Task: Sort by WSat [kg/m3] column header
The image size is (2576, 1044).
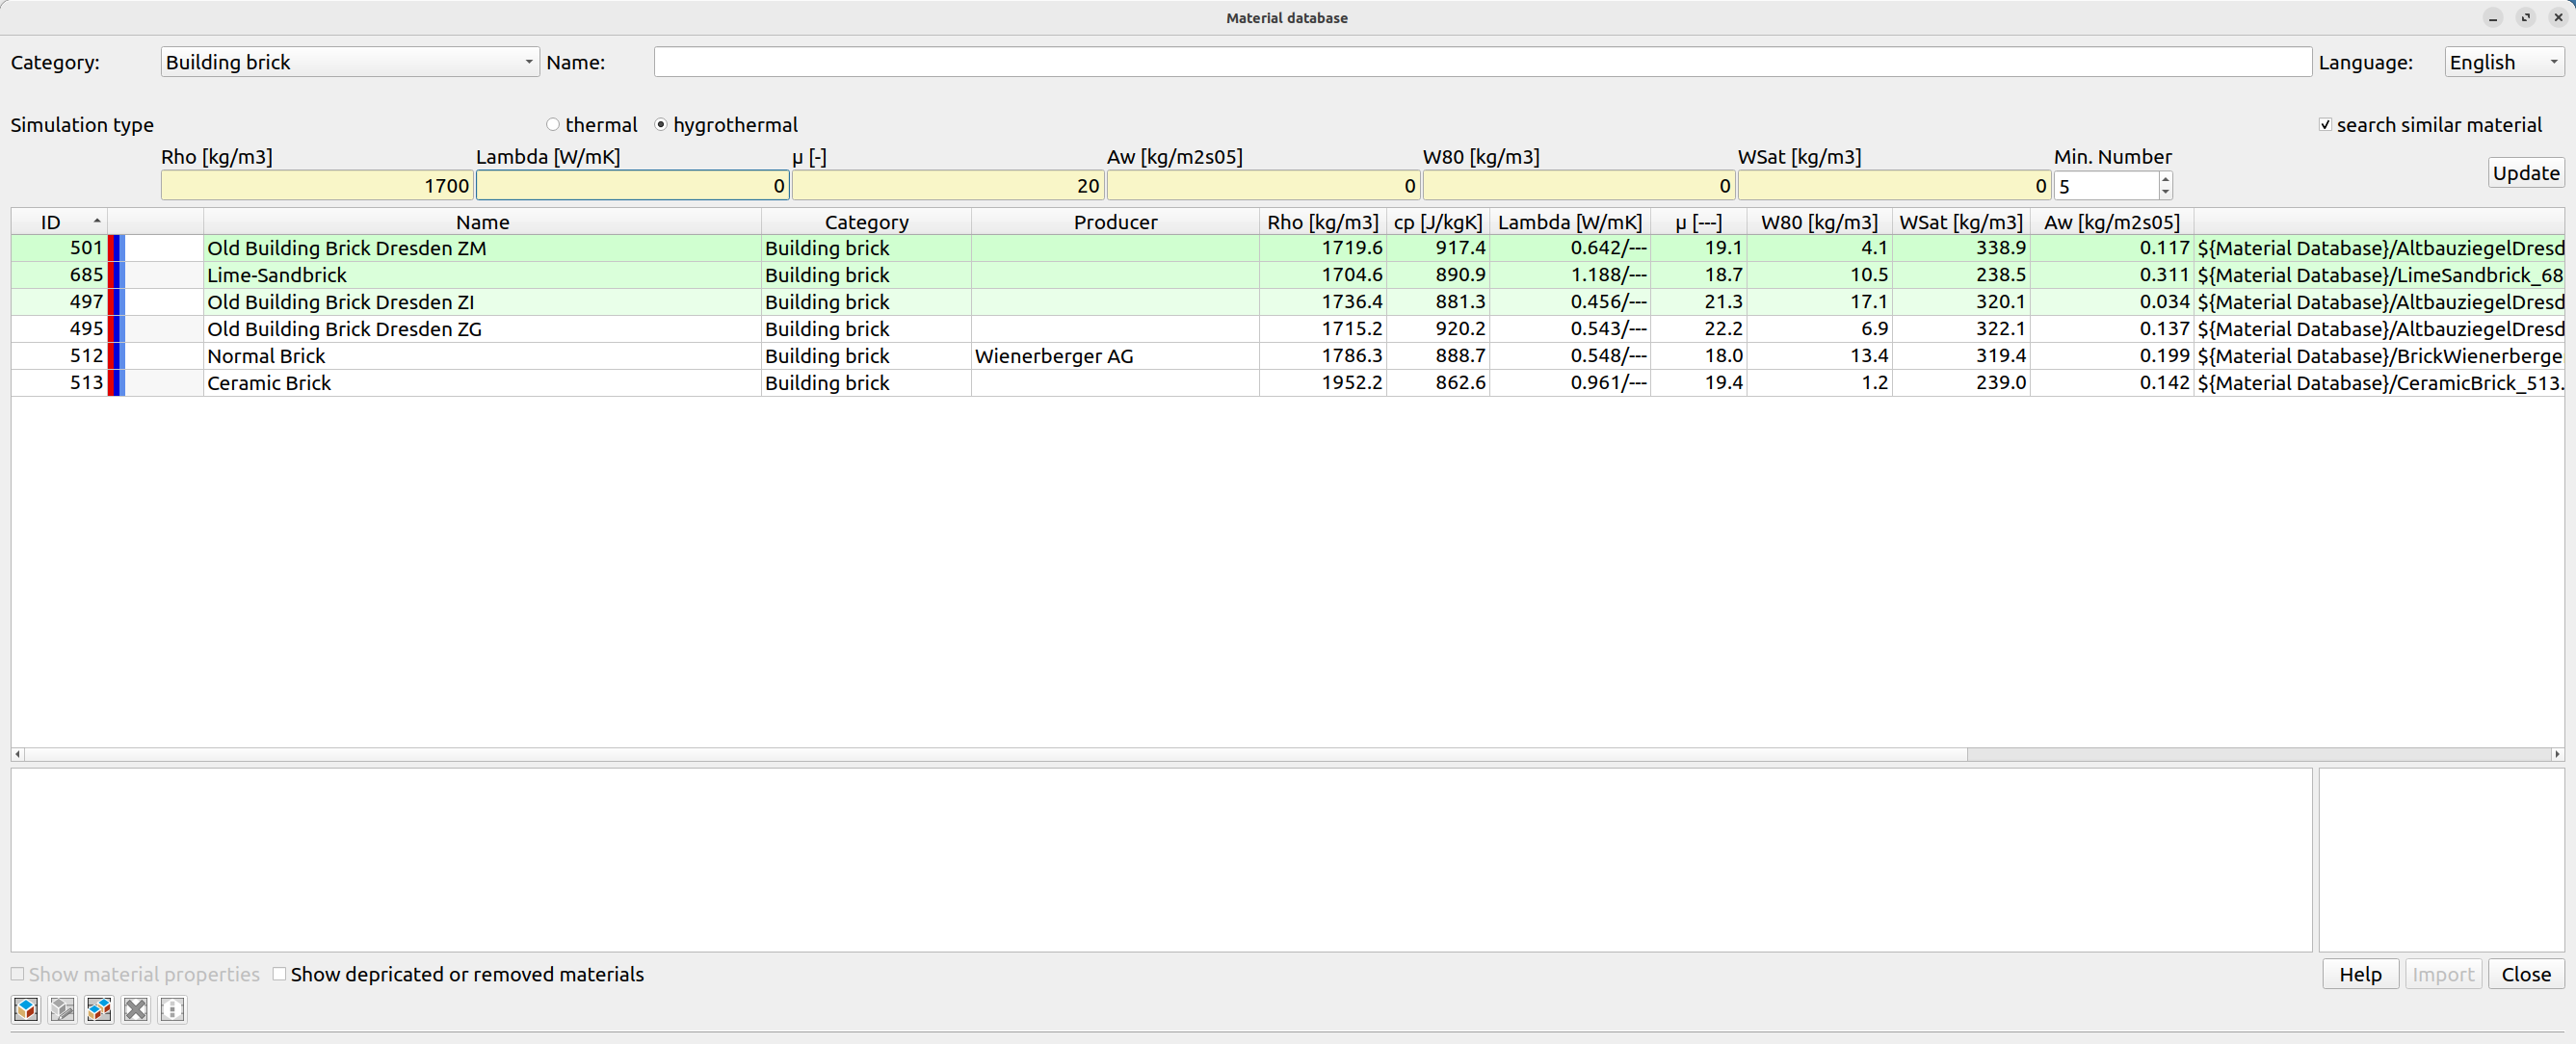Action: click(1961, 222)
